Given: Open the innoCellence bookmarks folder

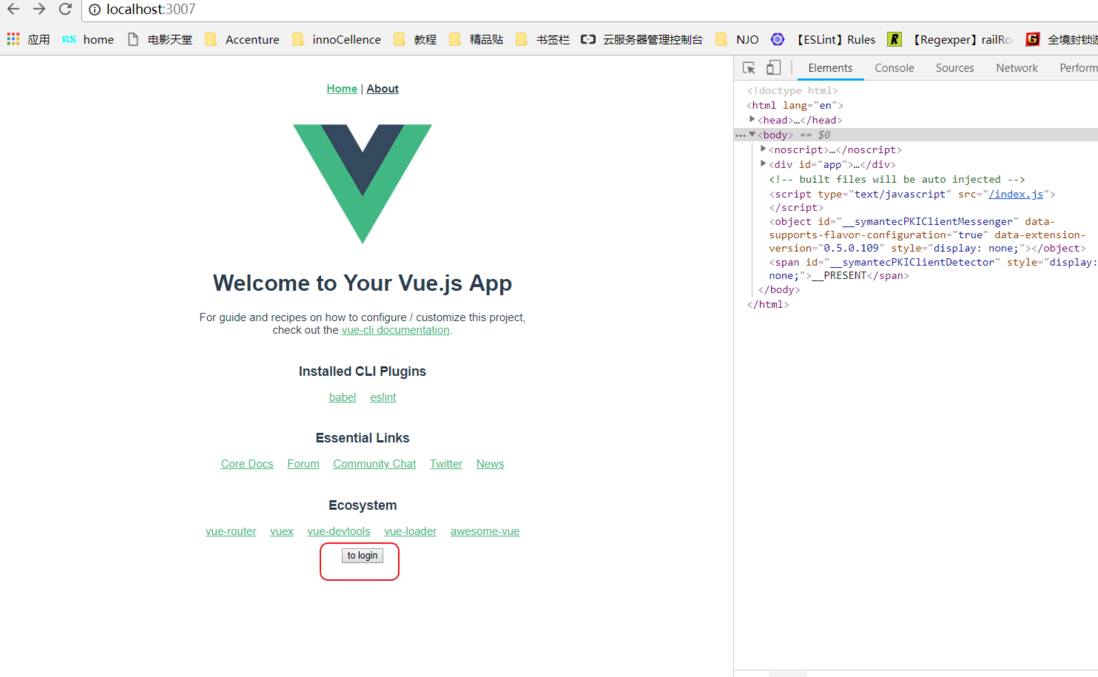Looking at the screenshot, I should click(x=337, y=39).
